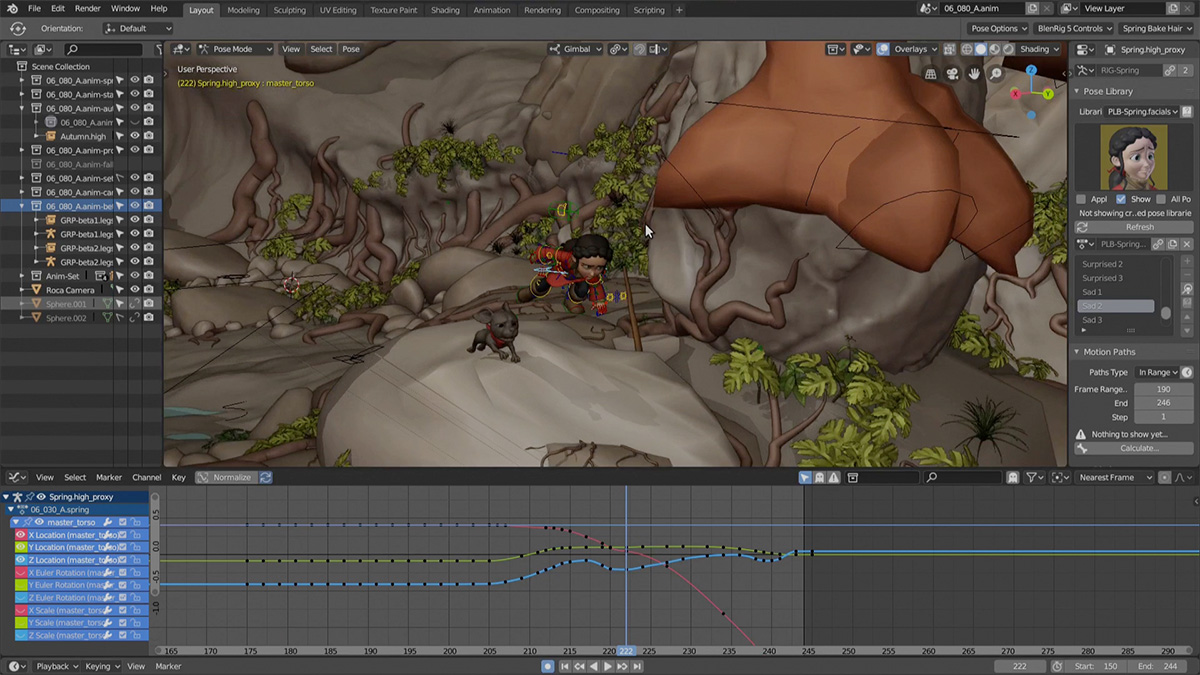The height and width of the screenshot is (675, 1200).
Task: Click the Refresh button in Pose Library
Action: pyautogui.click(x=1134, y=227)
